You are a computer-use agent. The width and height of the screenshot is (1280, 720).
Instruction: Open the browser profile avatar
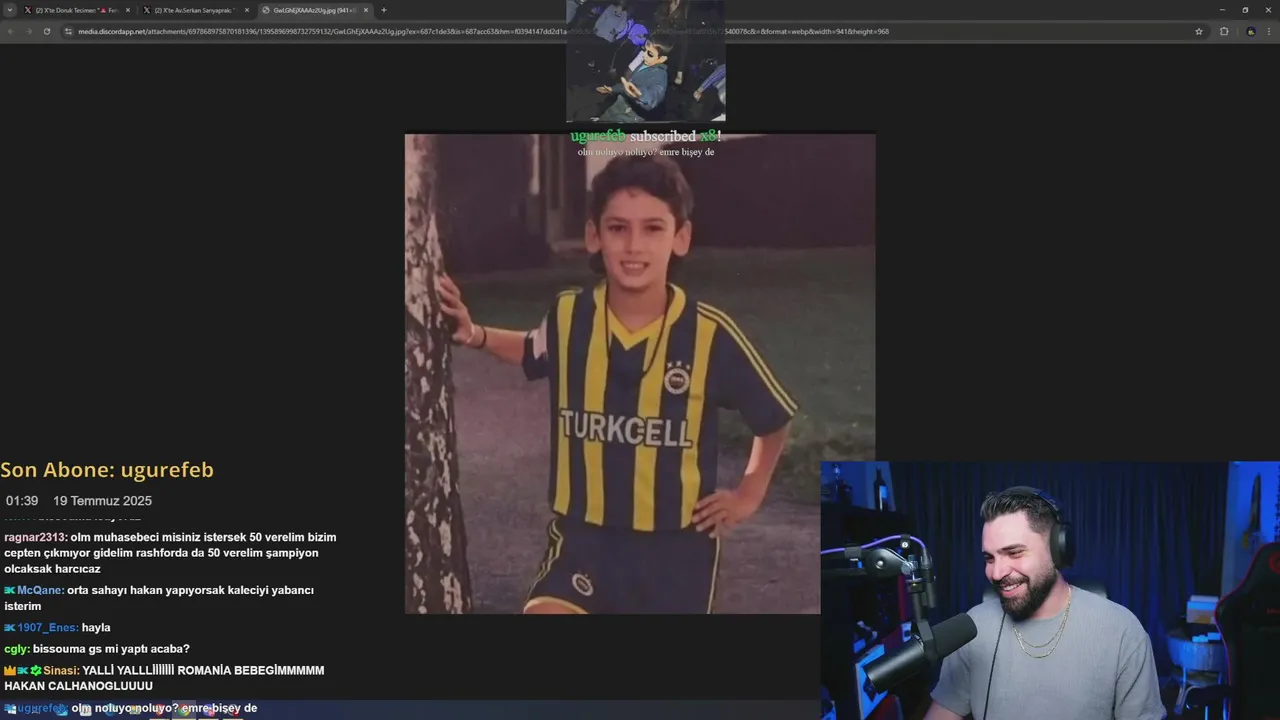click(x=1250, y=31)
